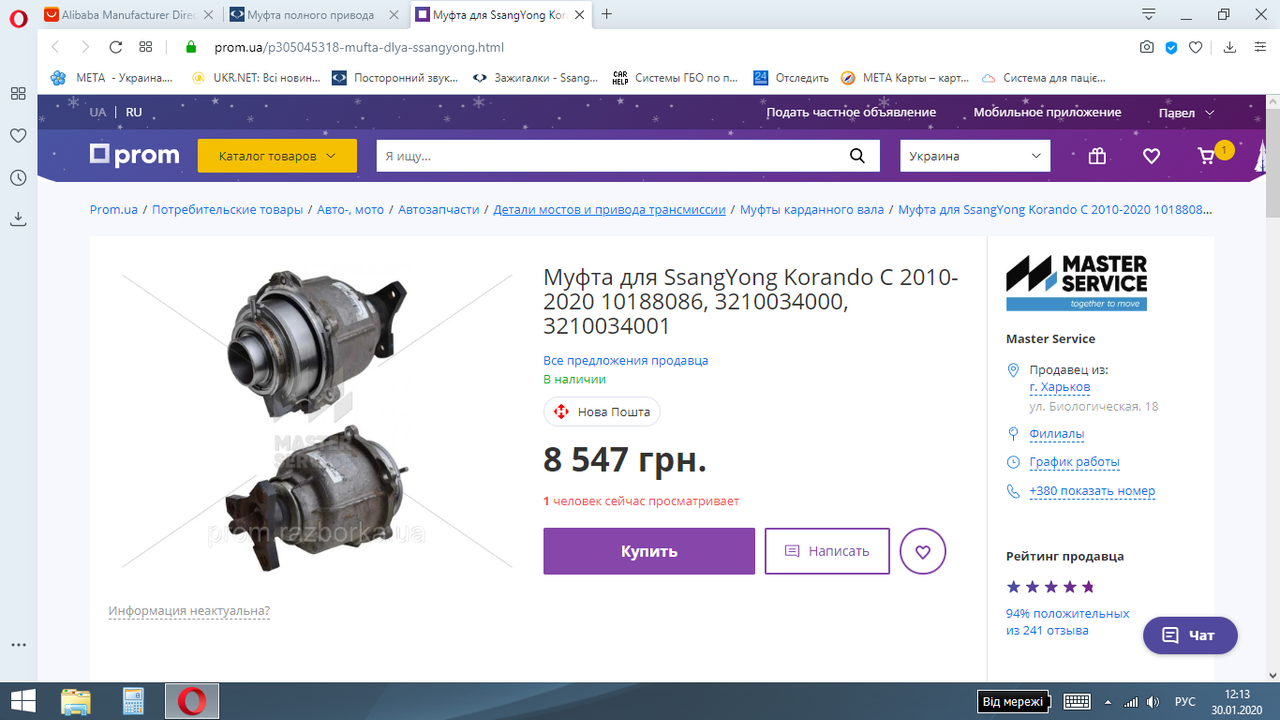The width and height of the screenshot is (1280, 720).
Task: Click Информация неактуальна? link
Action: tap(189, 611)
